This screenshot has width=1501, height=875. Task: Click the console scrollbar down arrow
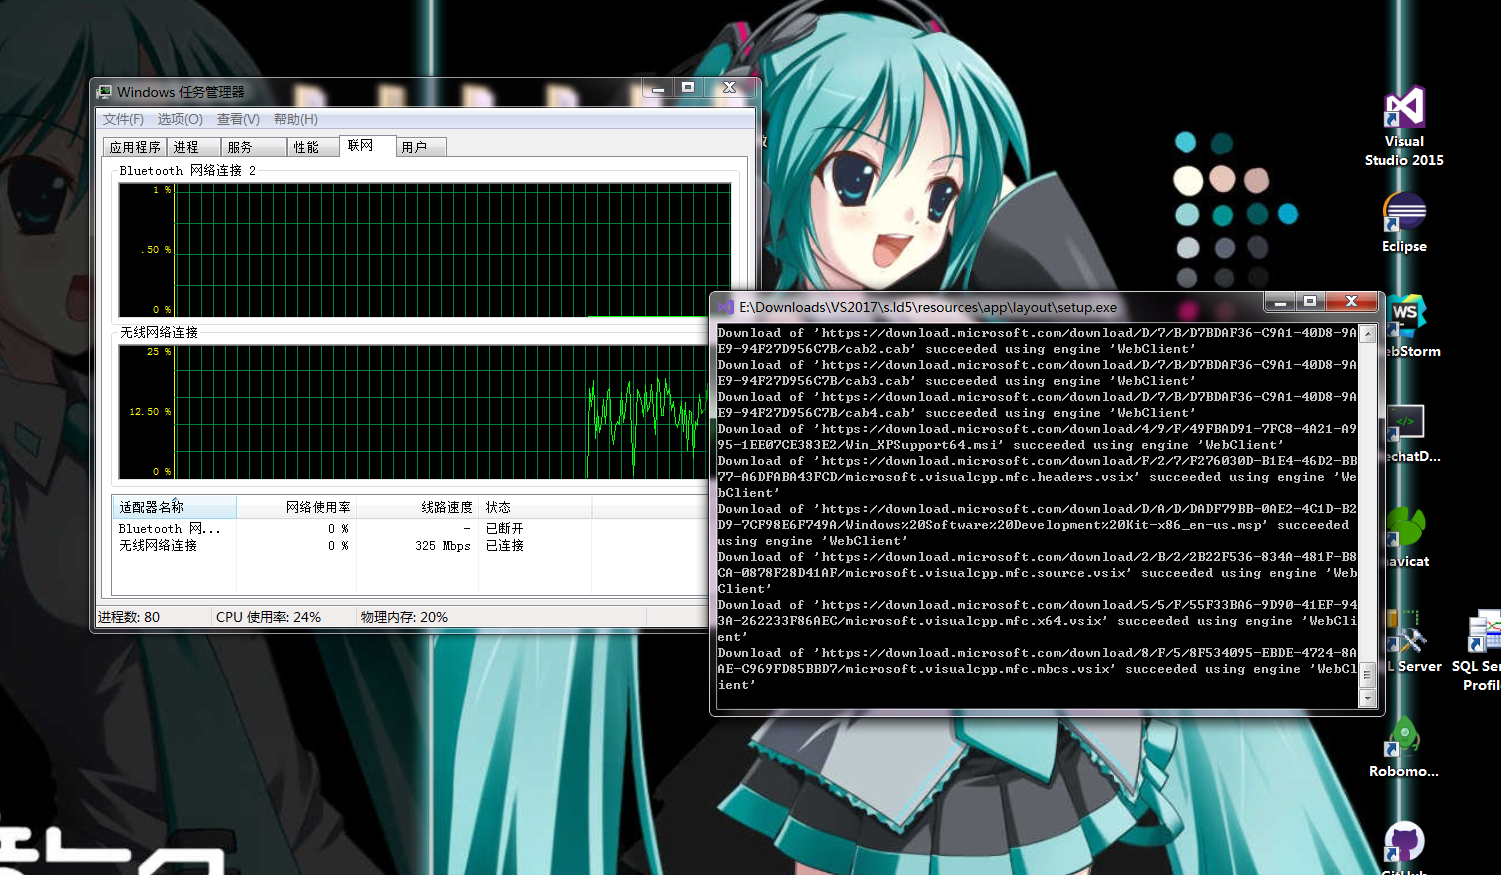coord(1368,699)
